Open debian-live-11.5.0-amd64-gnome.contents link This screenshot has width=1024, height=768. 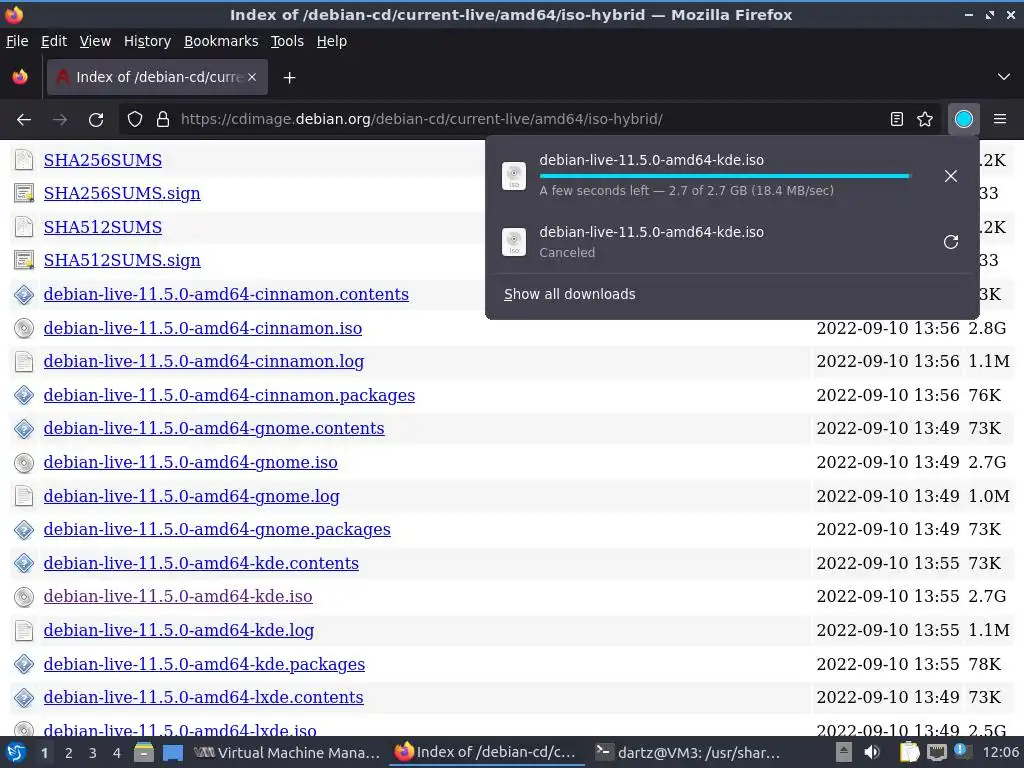pos(214,428)
